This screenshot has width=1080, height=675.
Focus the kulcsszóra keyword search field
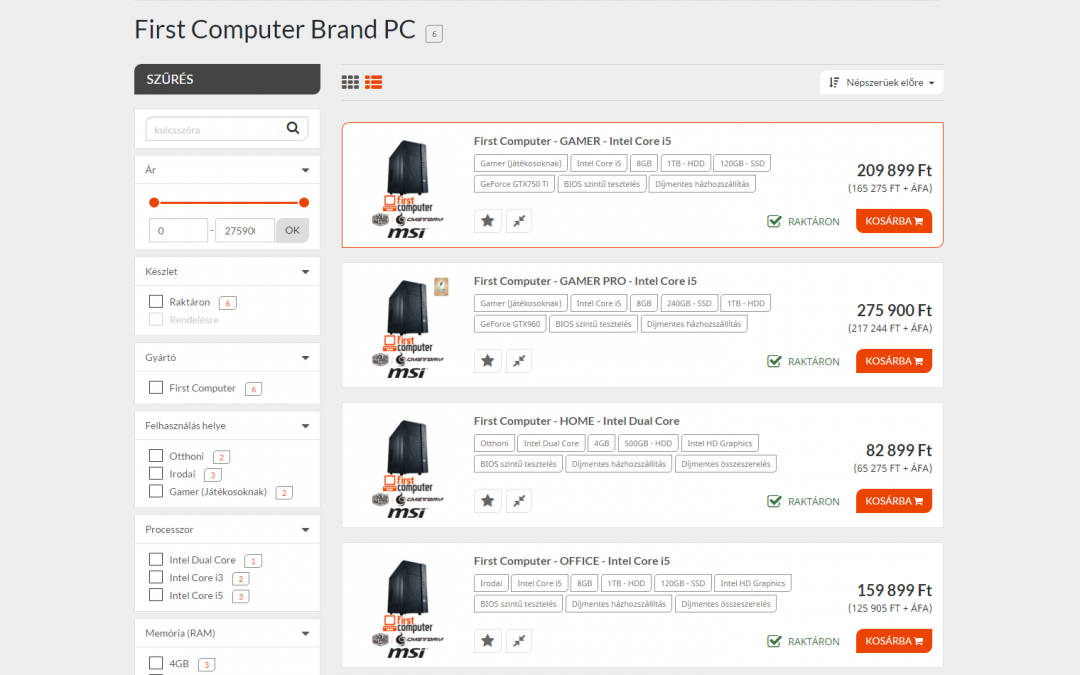tap(213, 129)
